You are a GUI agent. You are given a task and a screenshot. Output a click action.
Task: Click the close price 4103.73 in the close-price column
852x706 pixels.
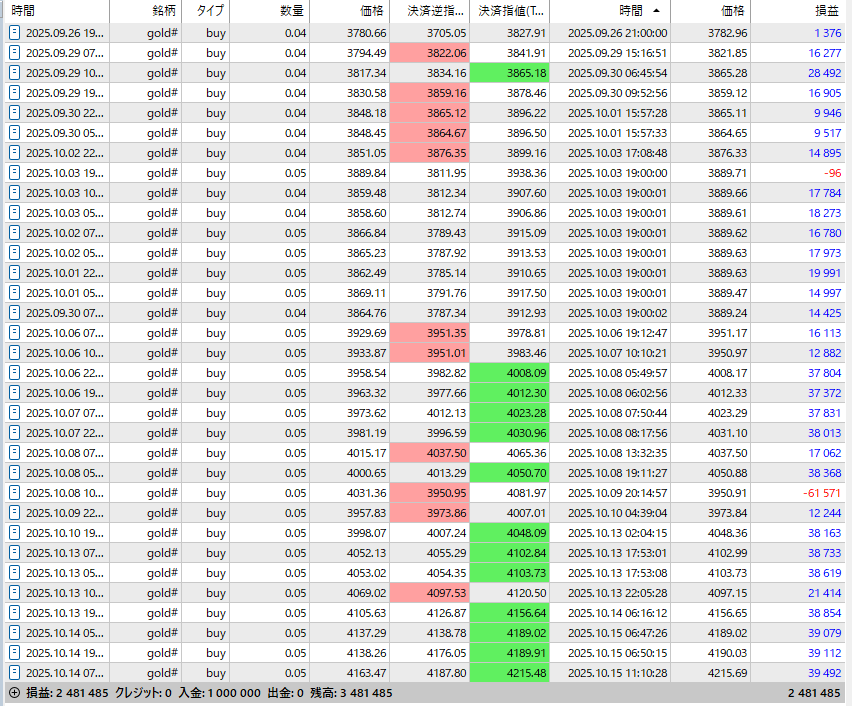tap(727, 573)
